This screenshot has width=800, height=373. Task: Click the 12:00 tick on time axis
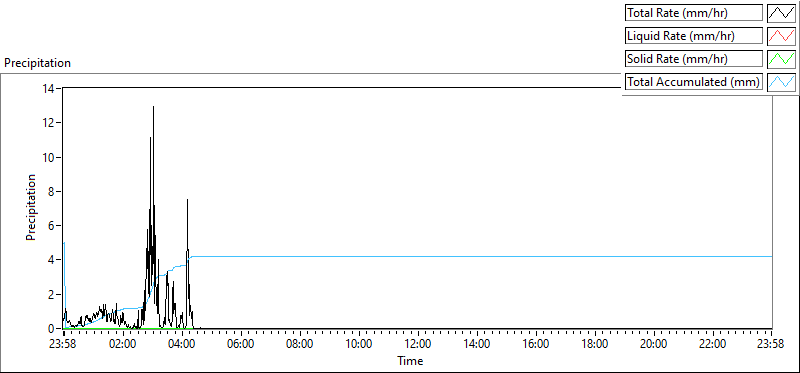pos(418,343)
